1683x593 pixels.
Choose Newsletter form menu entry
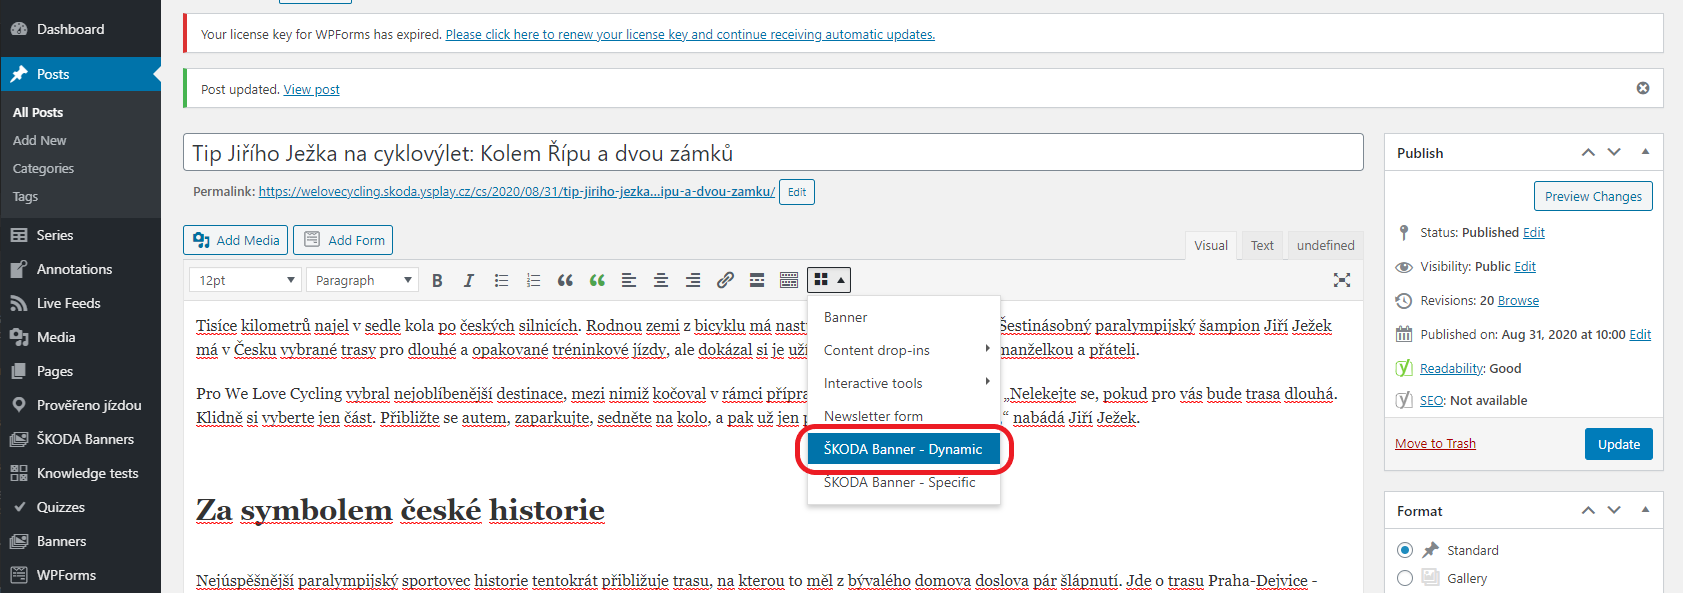coord(904,416)
